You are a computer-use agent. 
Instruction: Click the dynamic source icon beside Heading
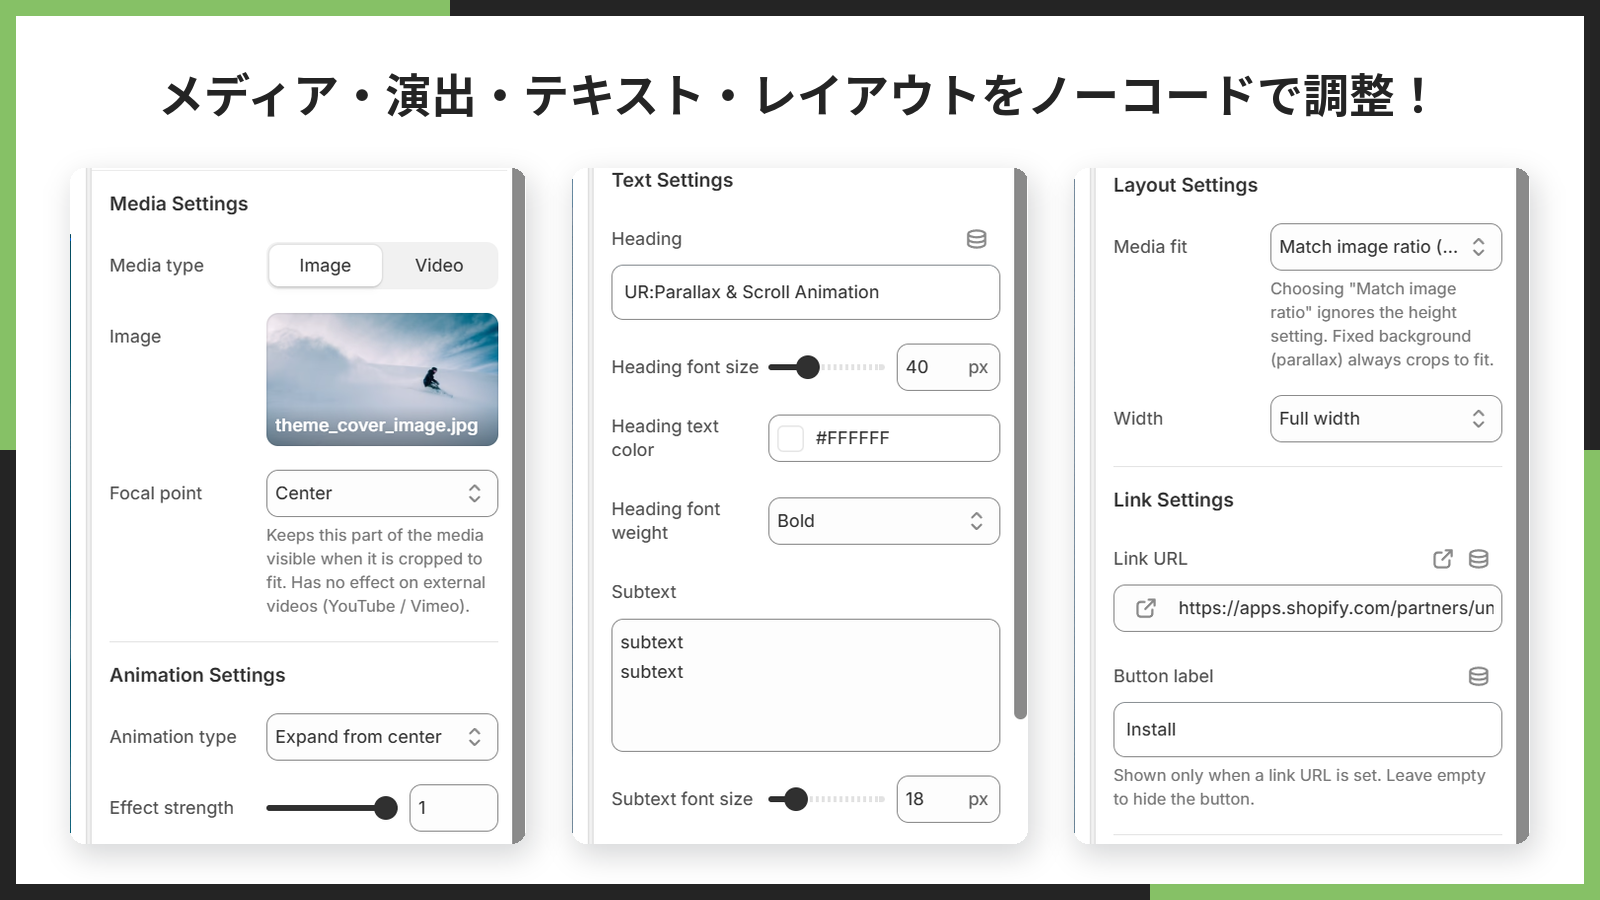point(977,239)
